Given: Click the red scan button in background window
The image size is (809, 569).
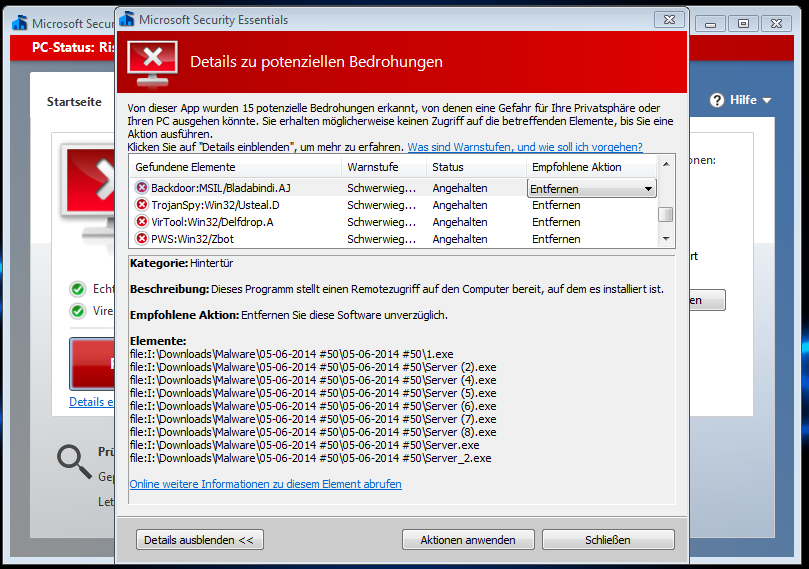Looking at the screenshot, I should coord(92,364).
